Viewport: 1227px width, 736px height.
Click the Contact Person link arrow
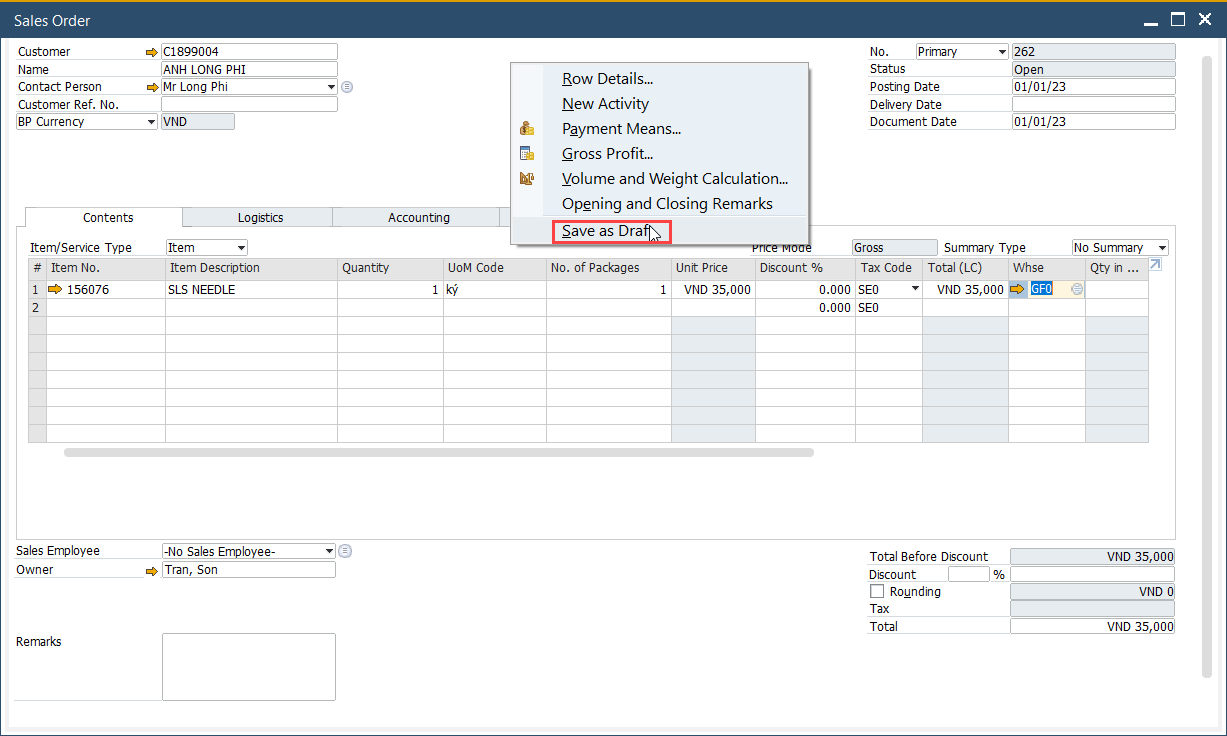pyautogui.click(x=152, y=87)
